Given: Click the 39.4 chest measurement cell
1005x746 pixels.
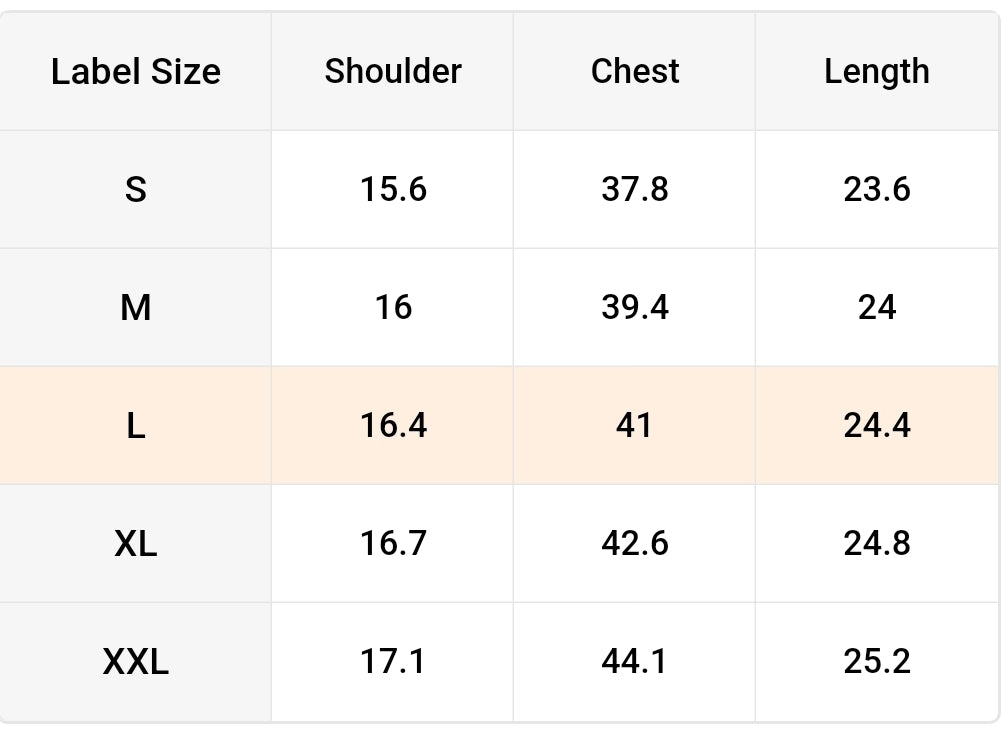Looking at the screenshot, I should [x=635, y=307].
